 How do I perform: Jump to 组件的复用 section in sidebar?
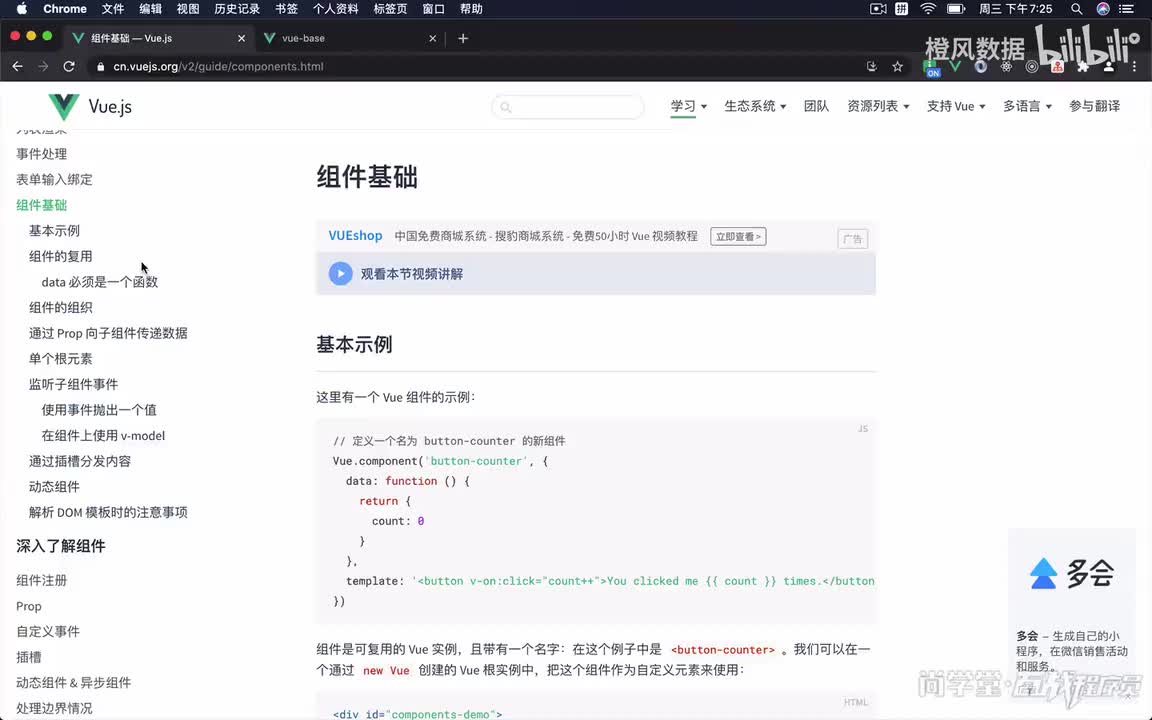click(x=60, y=256)
